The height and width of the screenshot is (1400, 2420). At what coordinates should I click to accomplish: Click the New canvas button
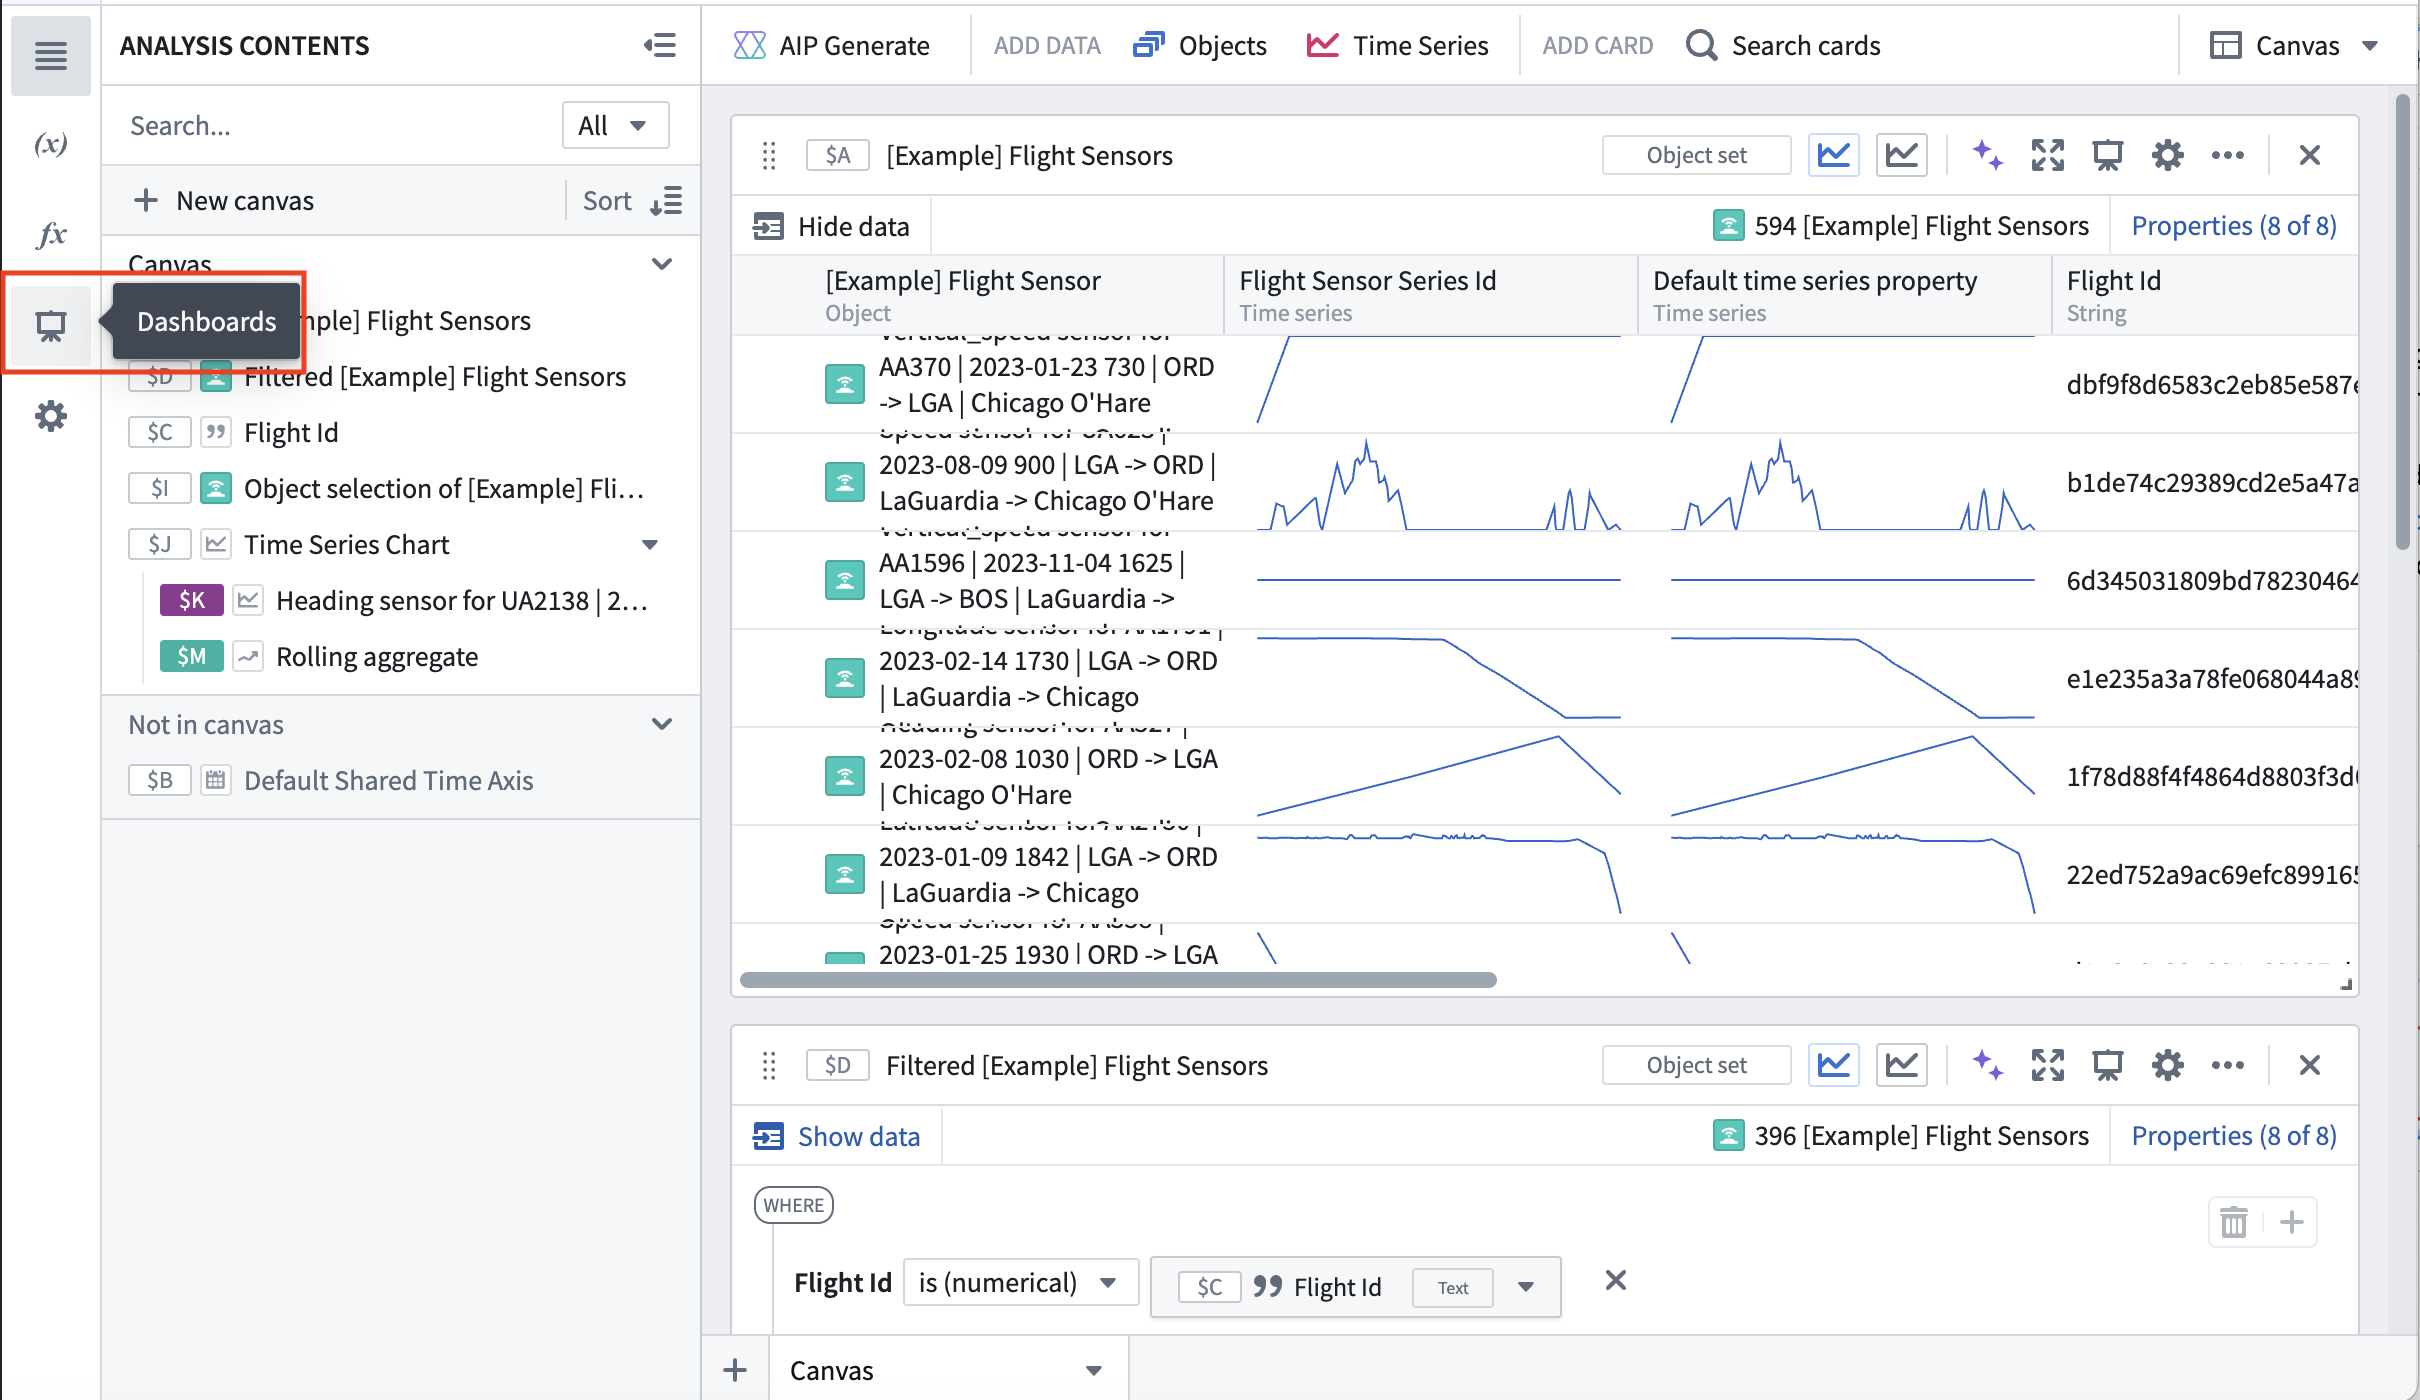pyautogui.click(x=224, y=201)
